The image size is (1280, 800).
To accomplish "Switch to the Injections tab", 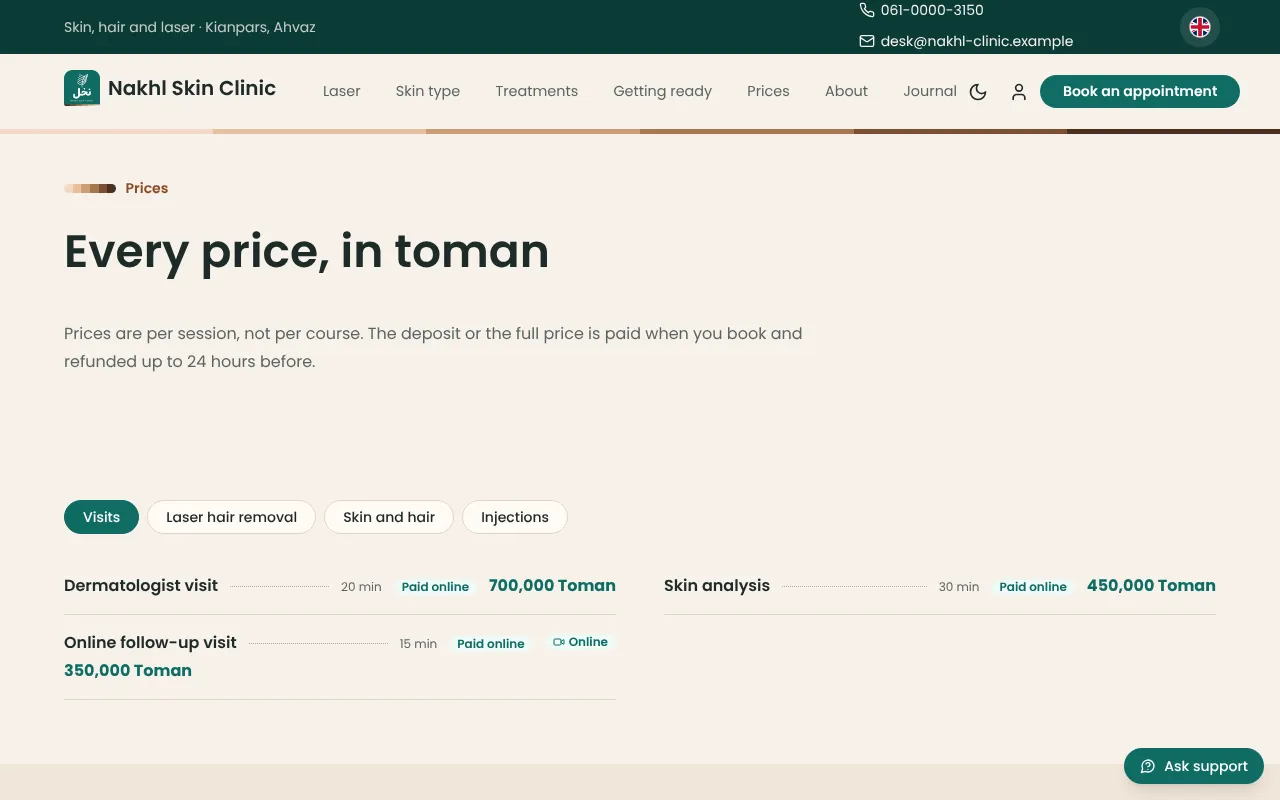I will click(515, 517).
